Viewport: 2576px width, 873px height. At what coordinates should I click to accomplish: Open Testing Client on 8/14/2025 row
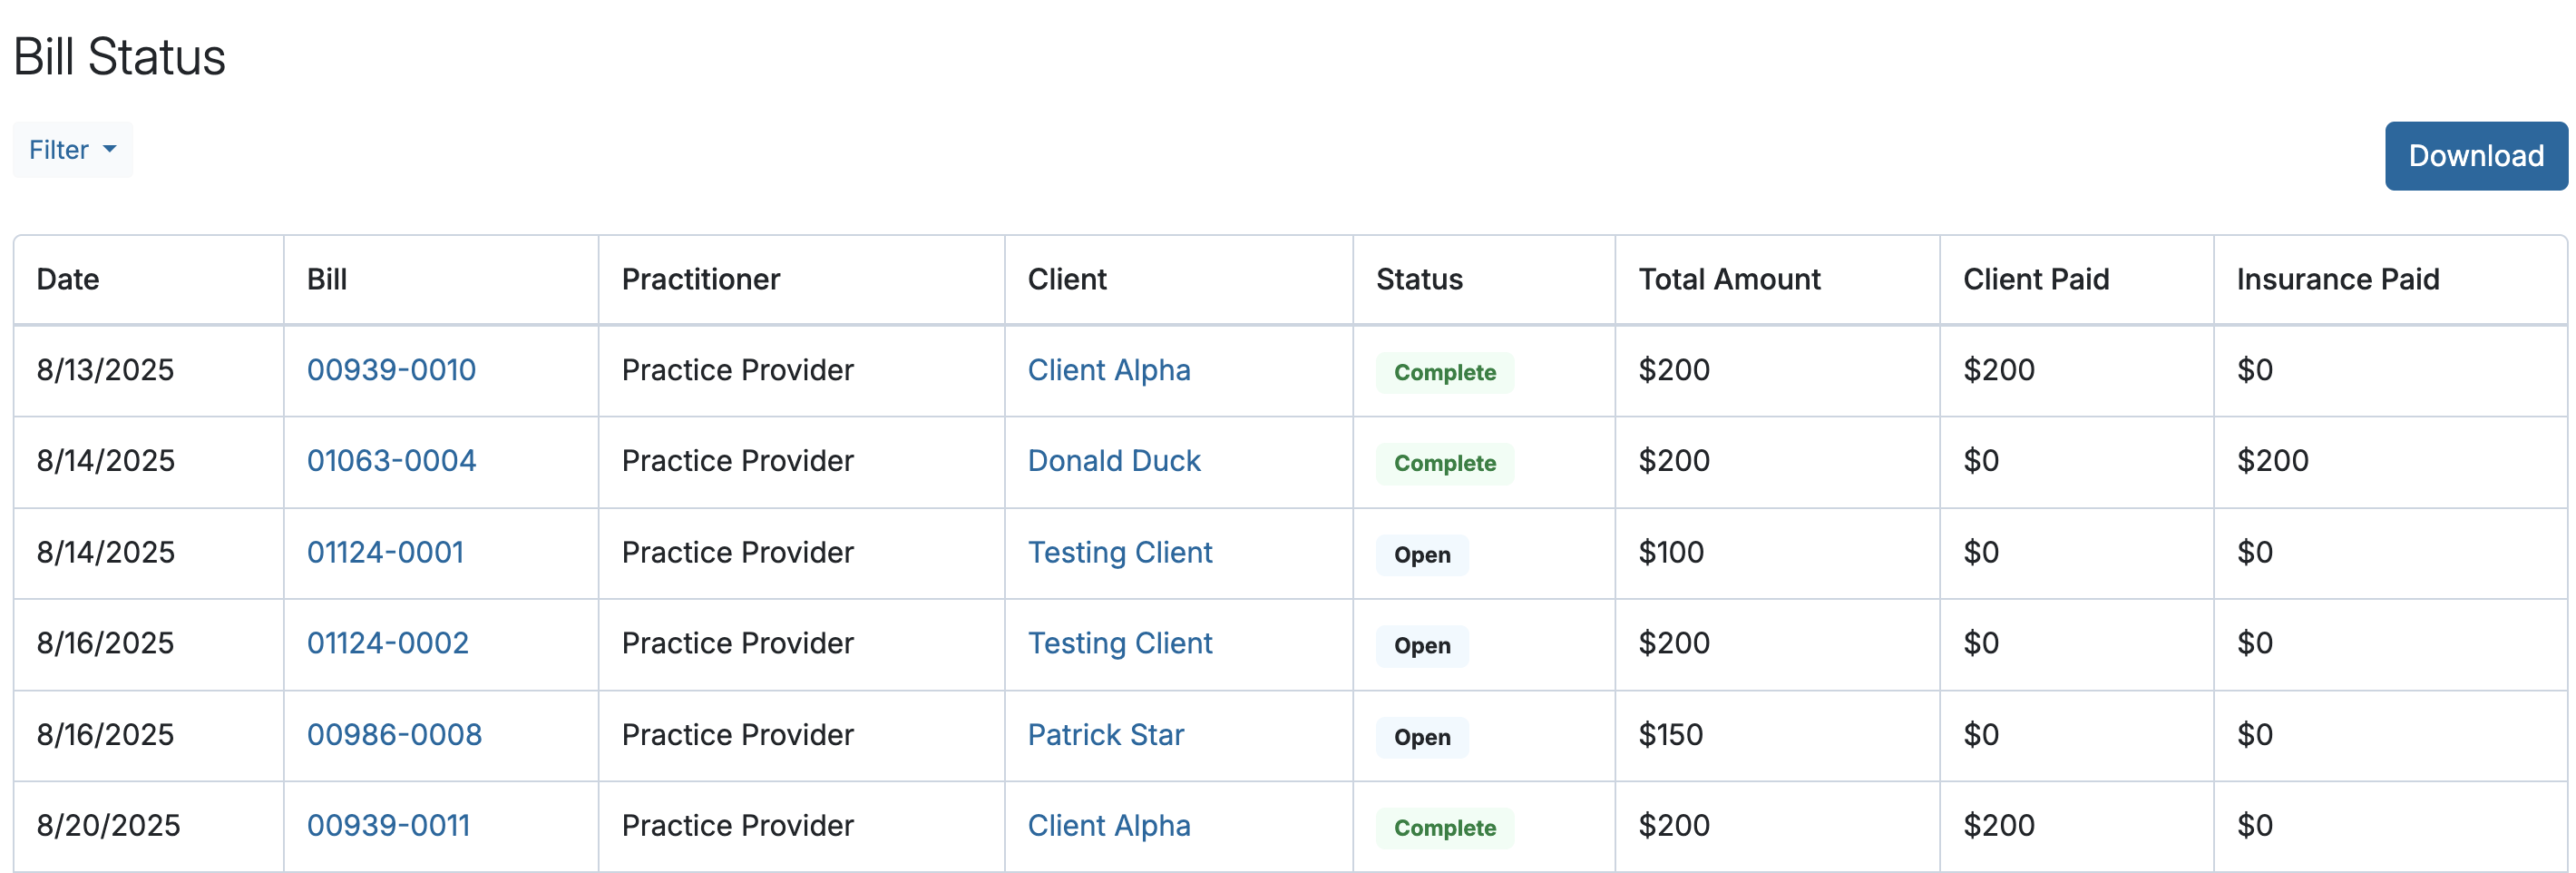(1119, 552)
